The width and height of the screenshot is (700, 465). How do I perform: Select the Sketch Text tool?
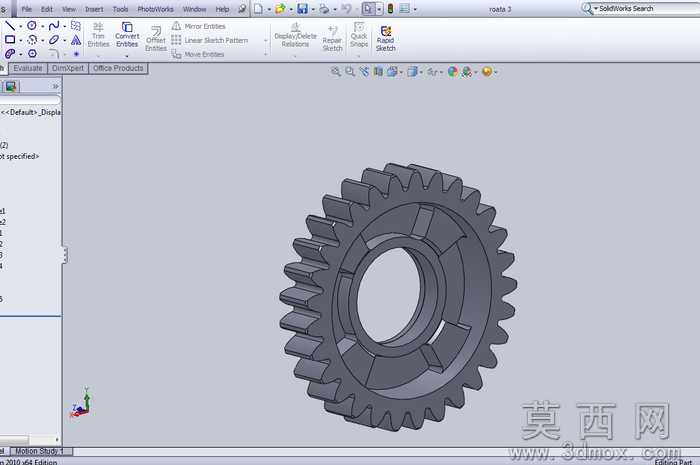pos(76,40)
